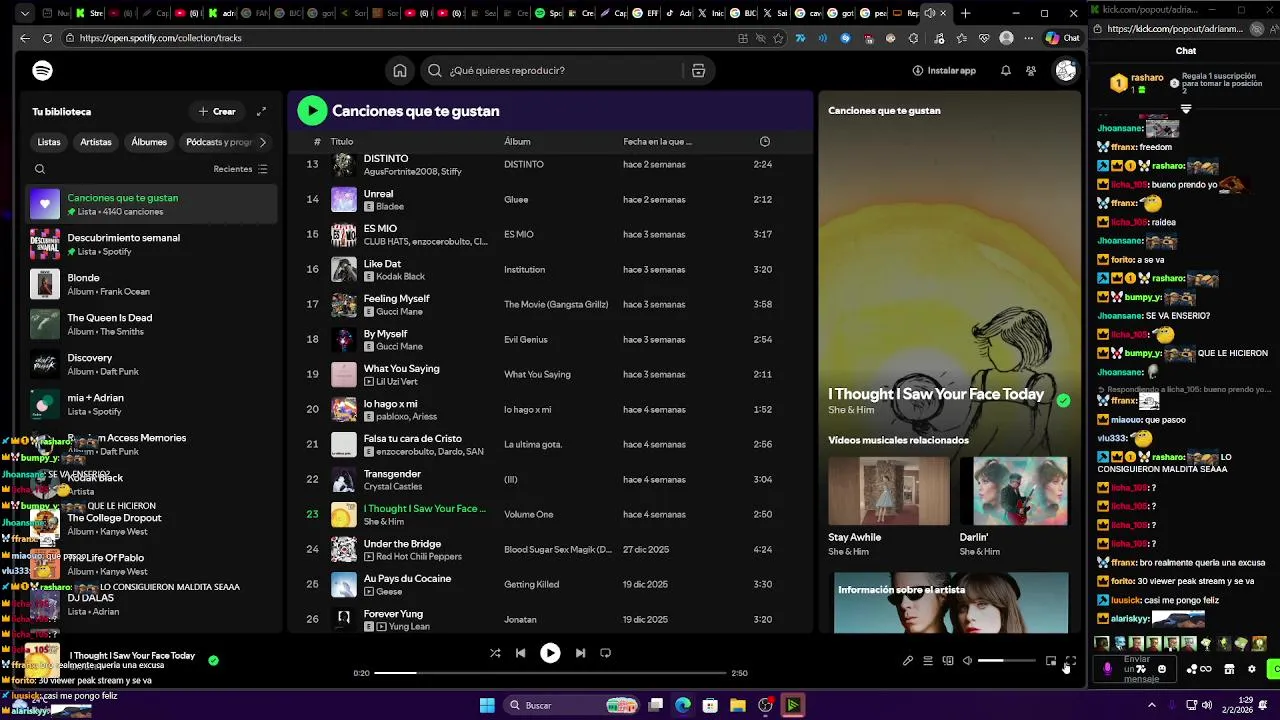The width and height of the screenshot is (1280, 720).
Task: Click the library search magnifier icon
Action: click(40, 169)
